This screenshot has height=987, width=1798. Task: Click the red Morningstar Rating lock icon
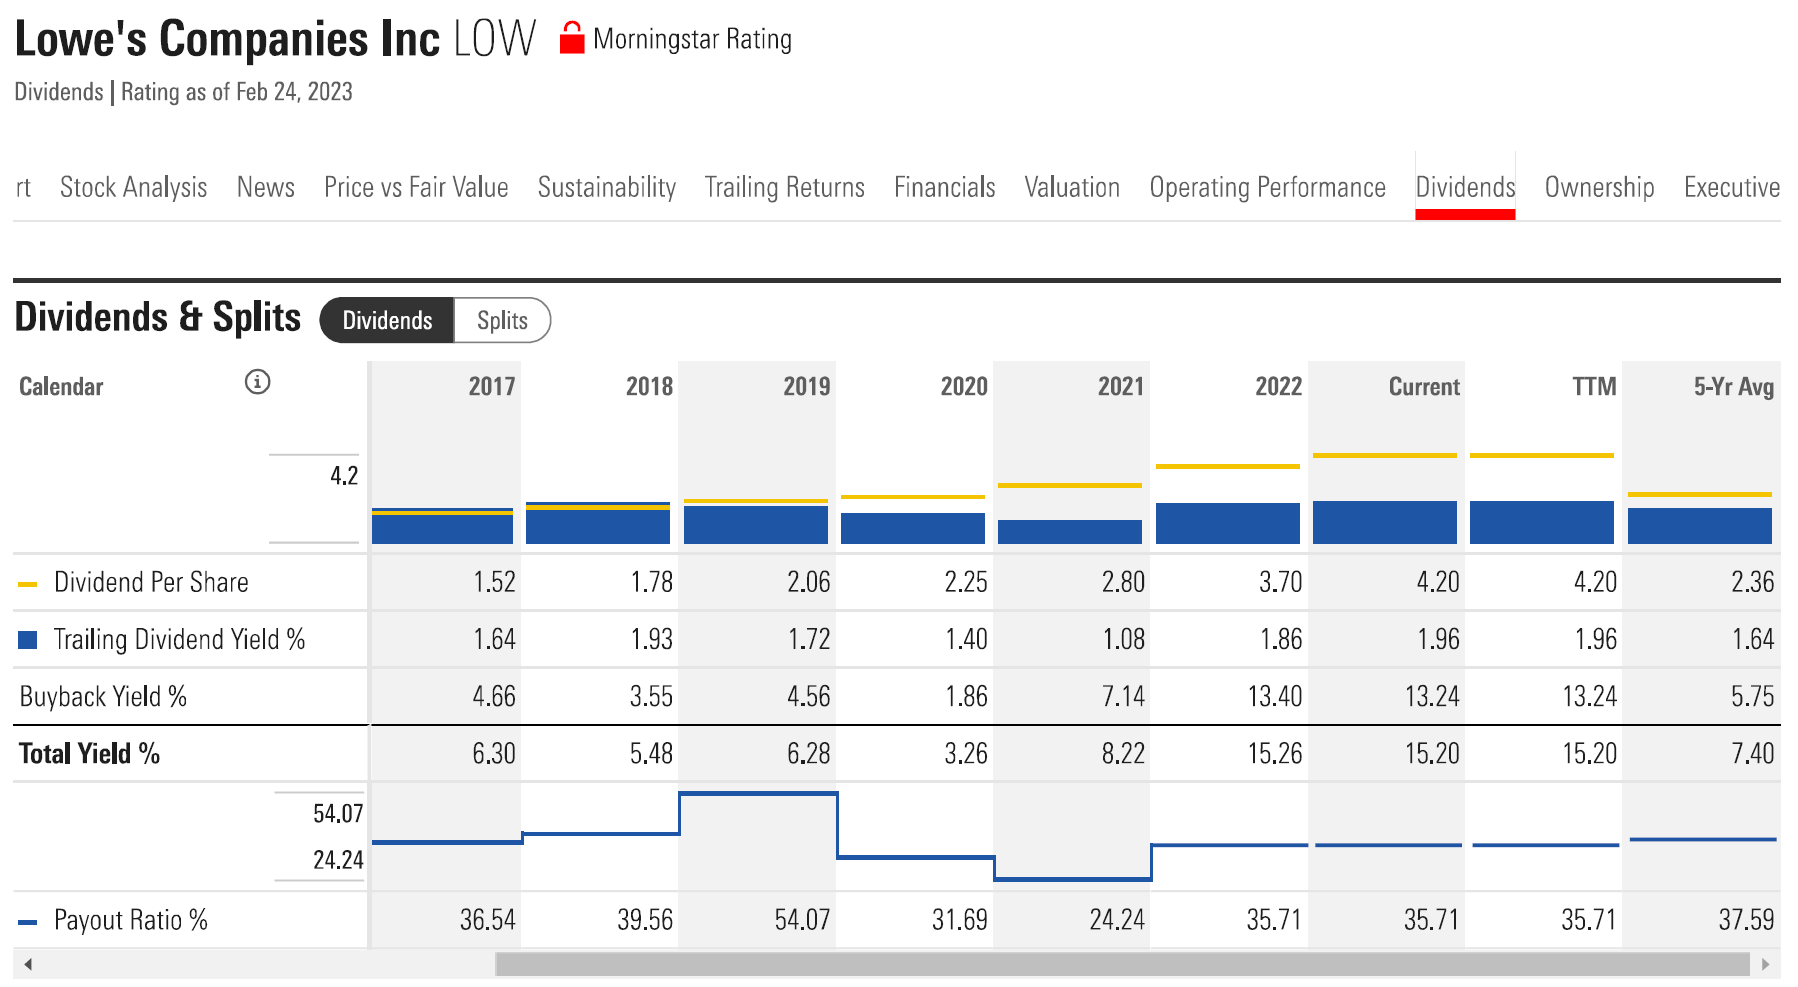click(x=571, y=38)
